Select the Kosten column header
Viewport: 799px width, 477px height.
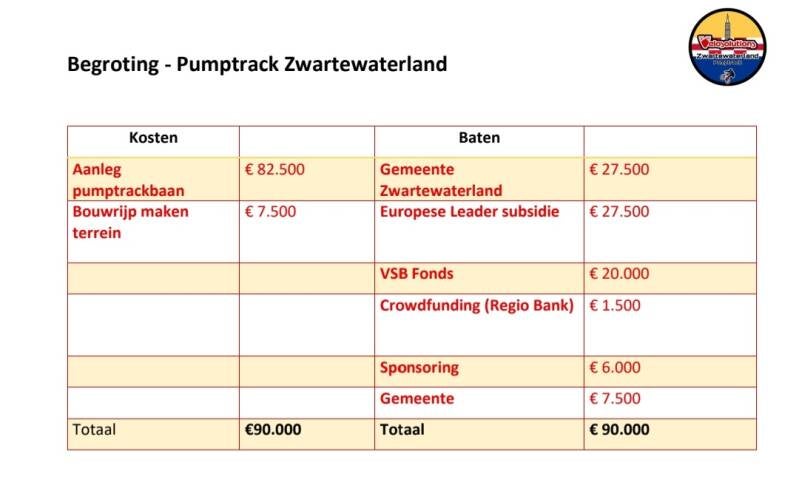[153, 138]
